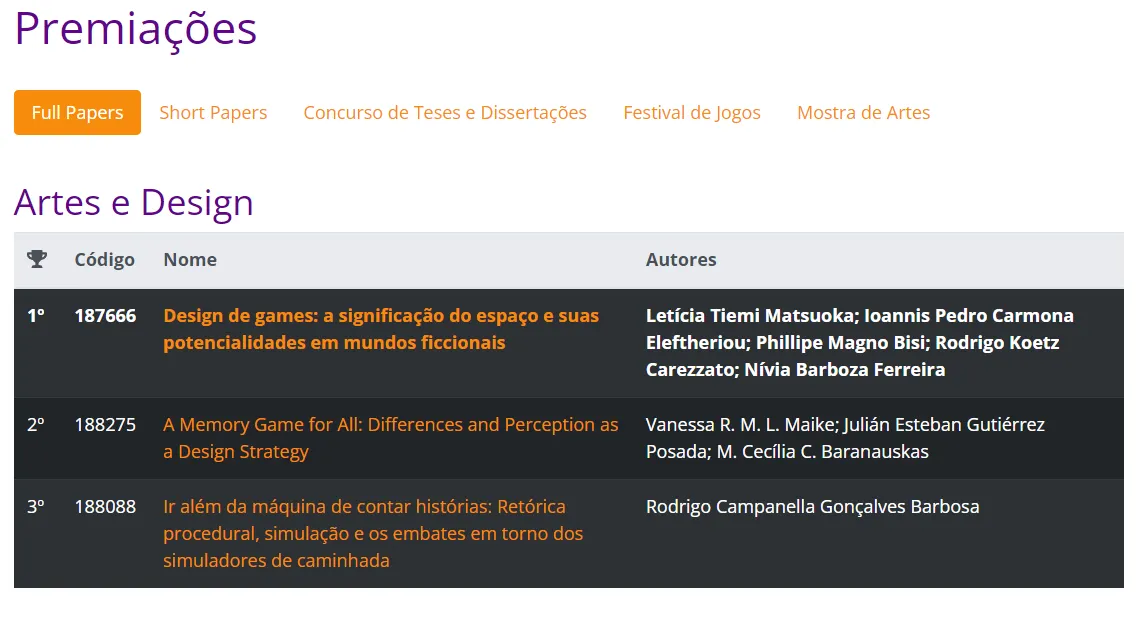This screenshot has height=621, width=1137.
Task: Click the Artes e Design section heading
Action: 133,203
